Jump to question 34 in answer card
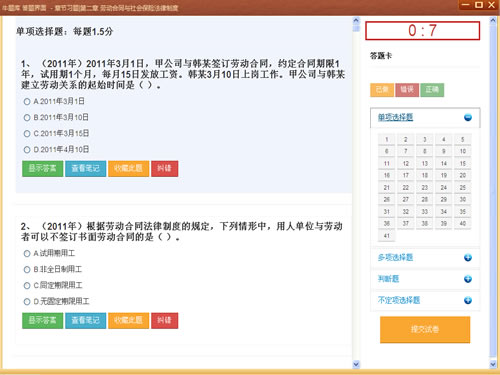500x375 pixels. click(x=444, y=211)
